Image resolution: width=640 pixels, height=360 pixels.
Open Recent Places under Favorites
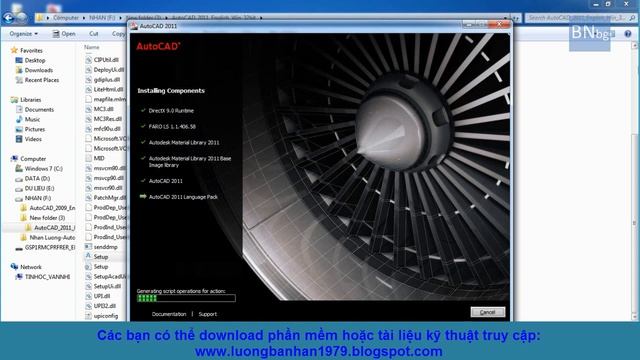(x=42, y=80)
